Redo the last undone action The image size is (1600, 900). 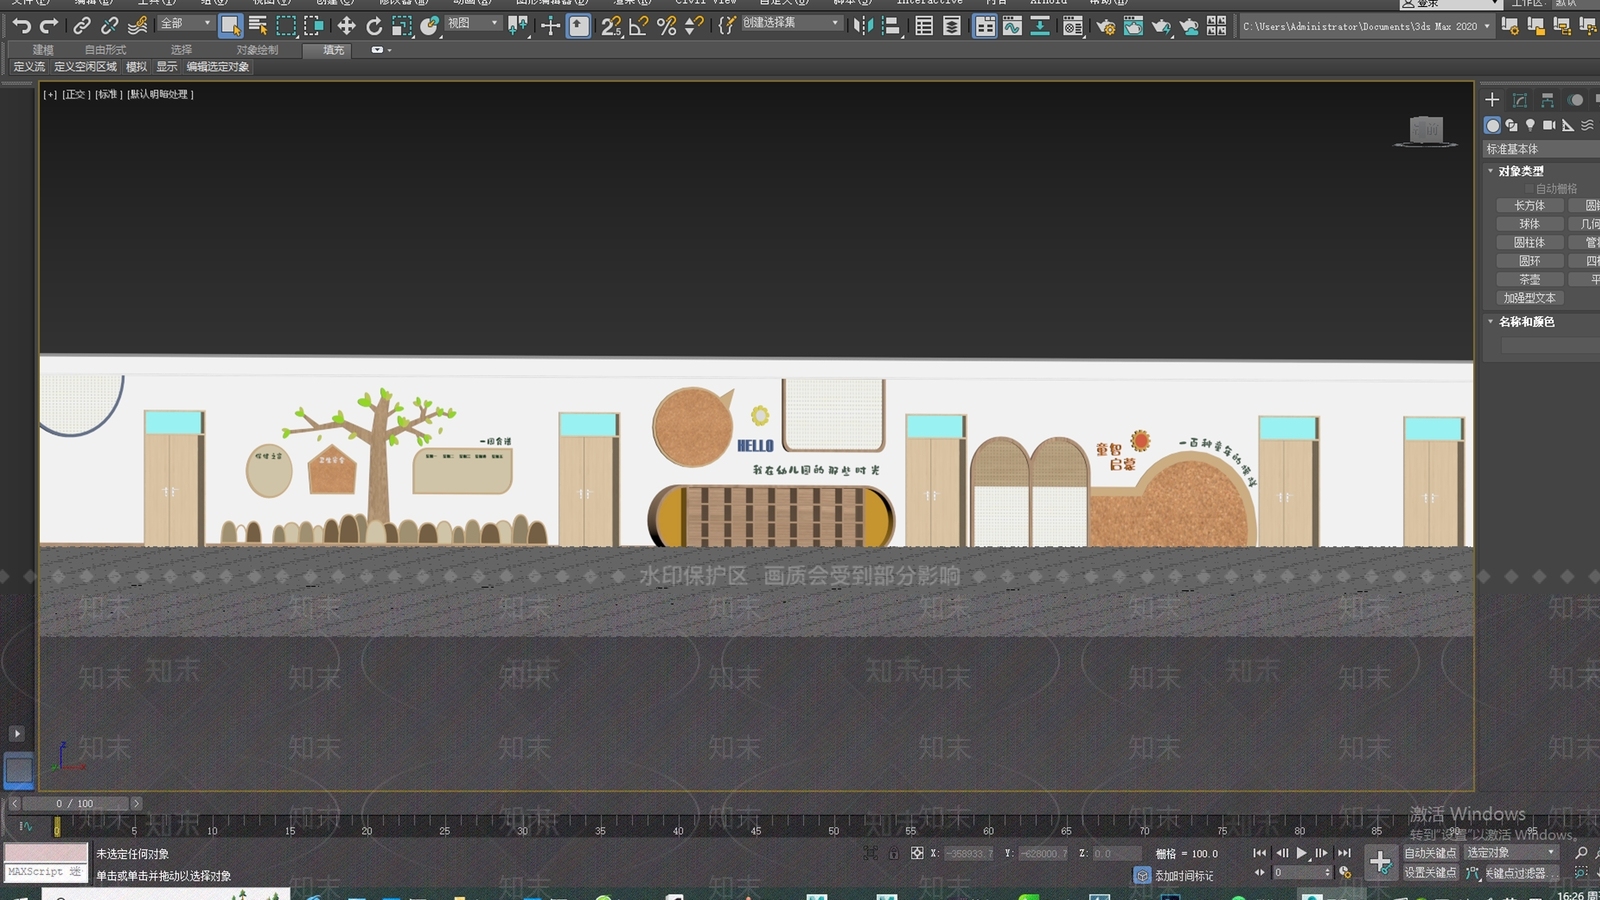coord(48,26)
